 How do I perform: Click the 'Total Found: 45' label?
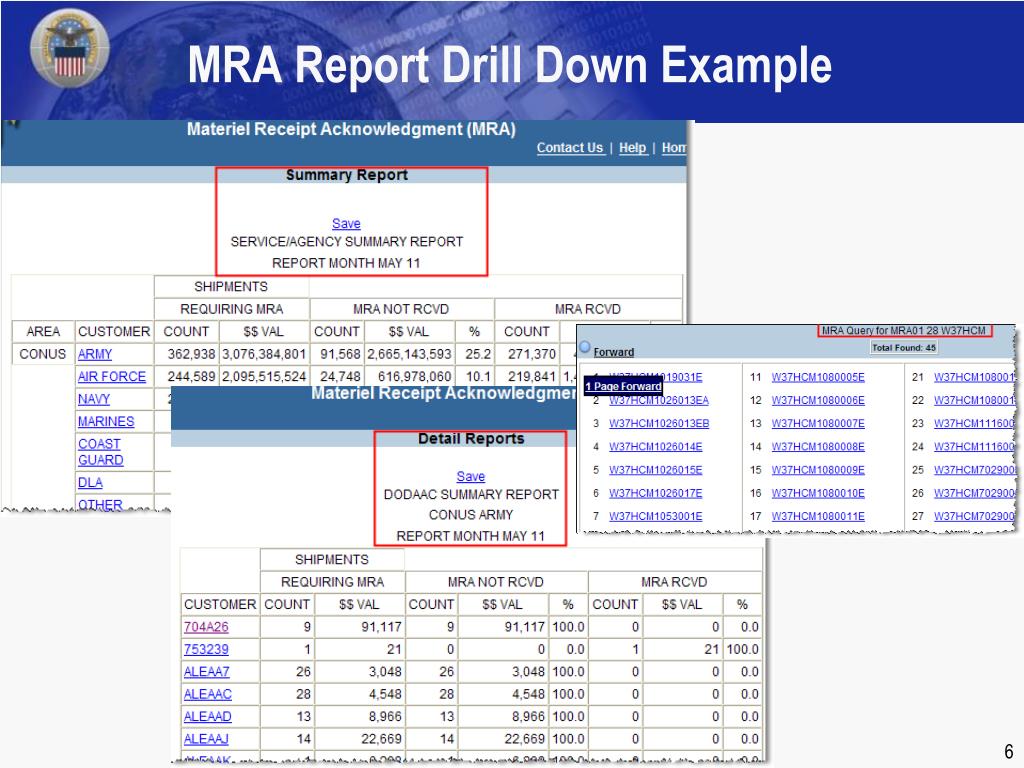(x=904, y=347)
